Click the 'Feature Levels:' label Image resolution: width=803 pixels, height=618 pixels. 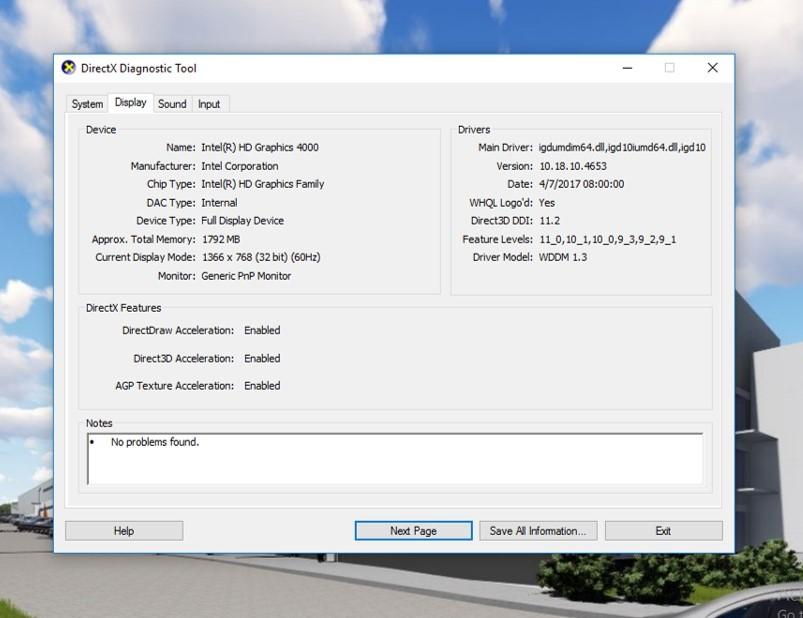click(497, 239)
